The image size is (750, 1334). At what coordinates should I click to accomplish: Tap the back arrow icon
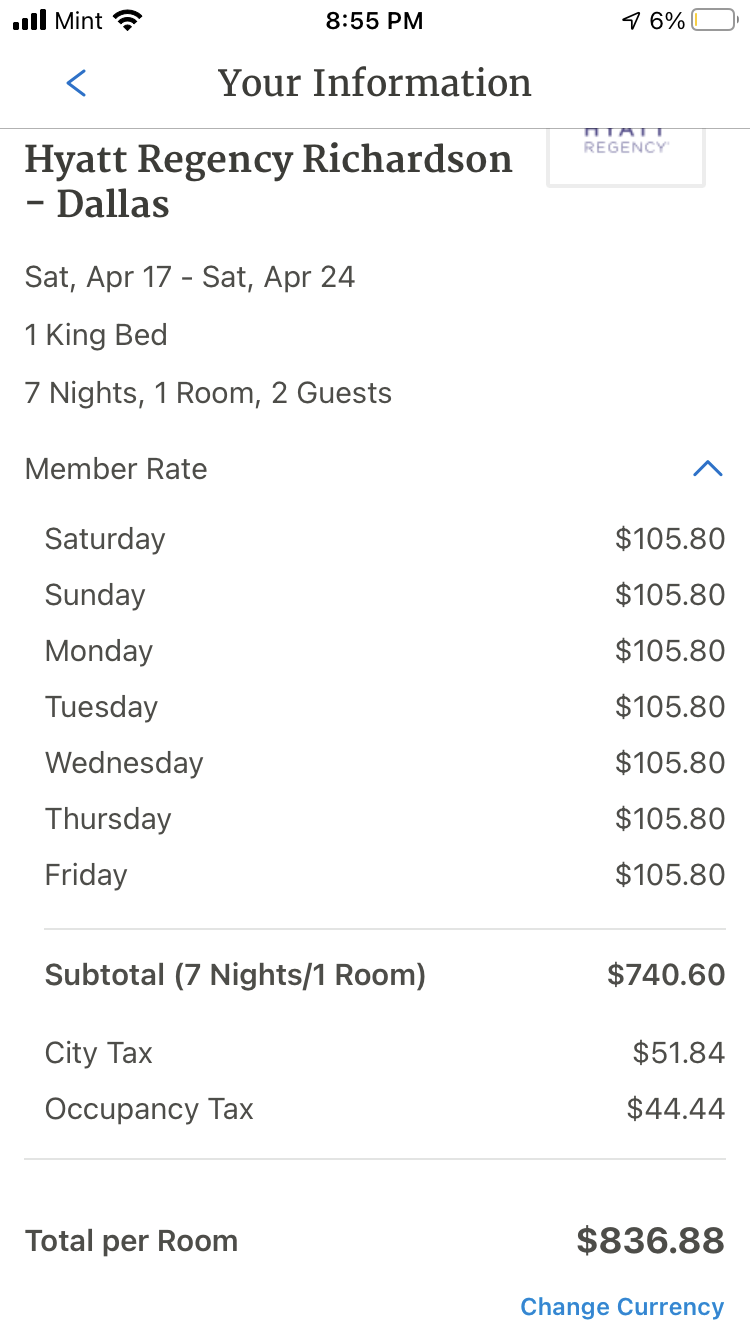point(76,83)
